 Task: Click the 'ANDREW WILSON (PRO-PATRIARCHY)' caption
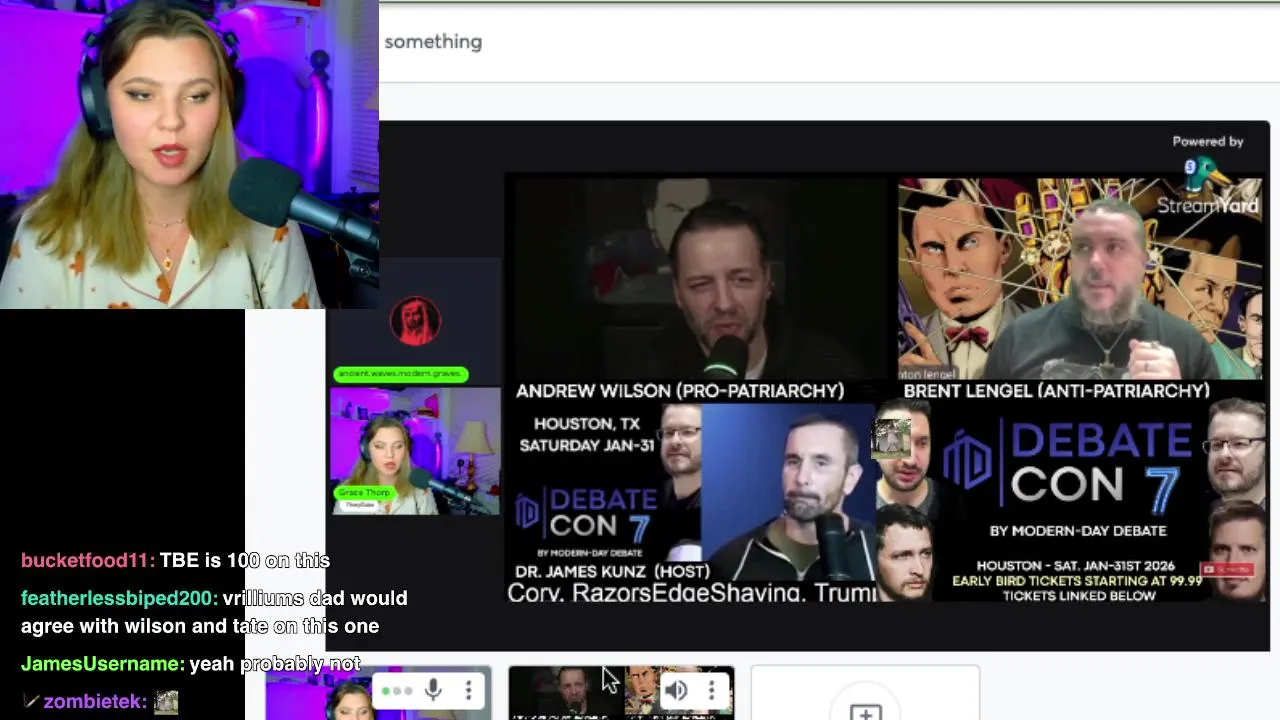[x=680, y=391]
